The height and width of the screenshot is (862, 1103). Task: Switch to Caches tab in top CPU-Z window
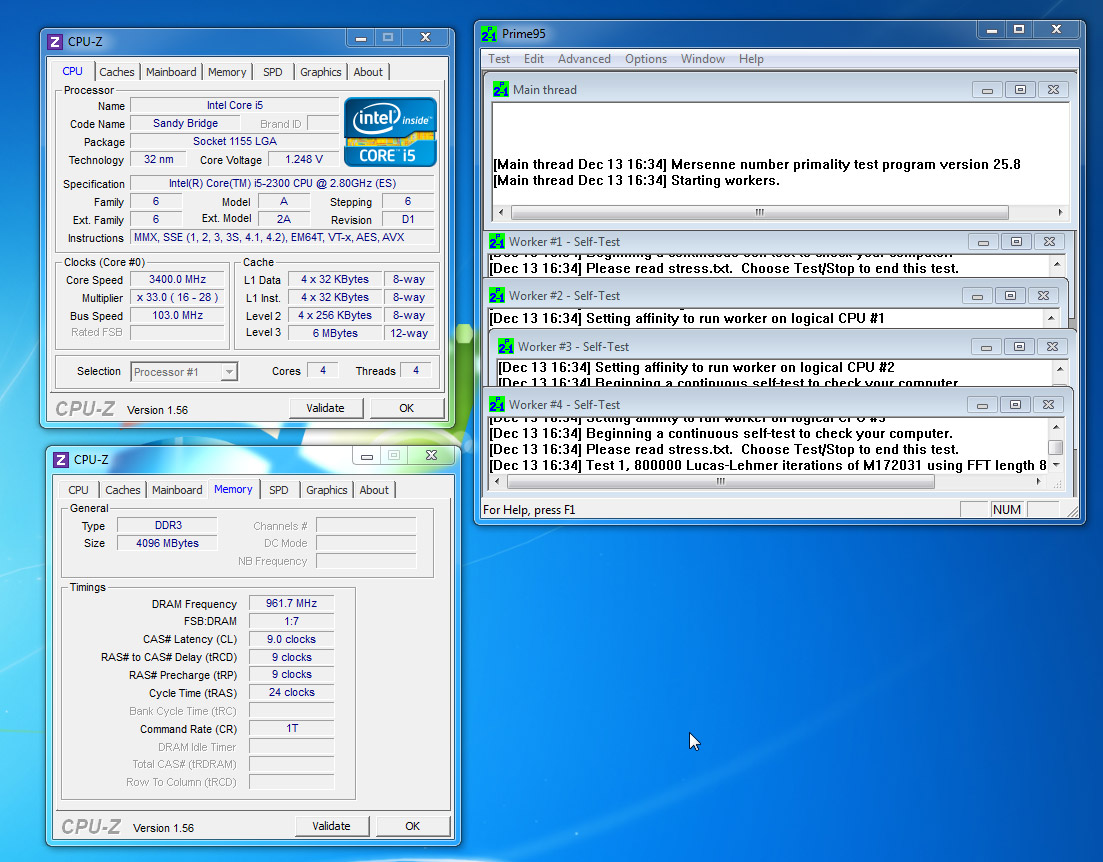point(117,72)
